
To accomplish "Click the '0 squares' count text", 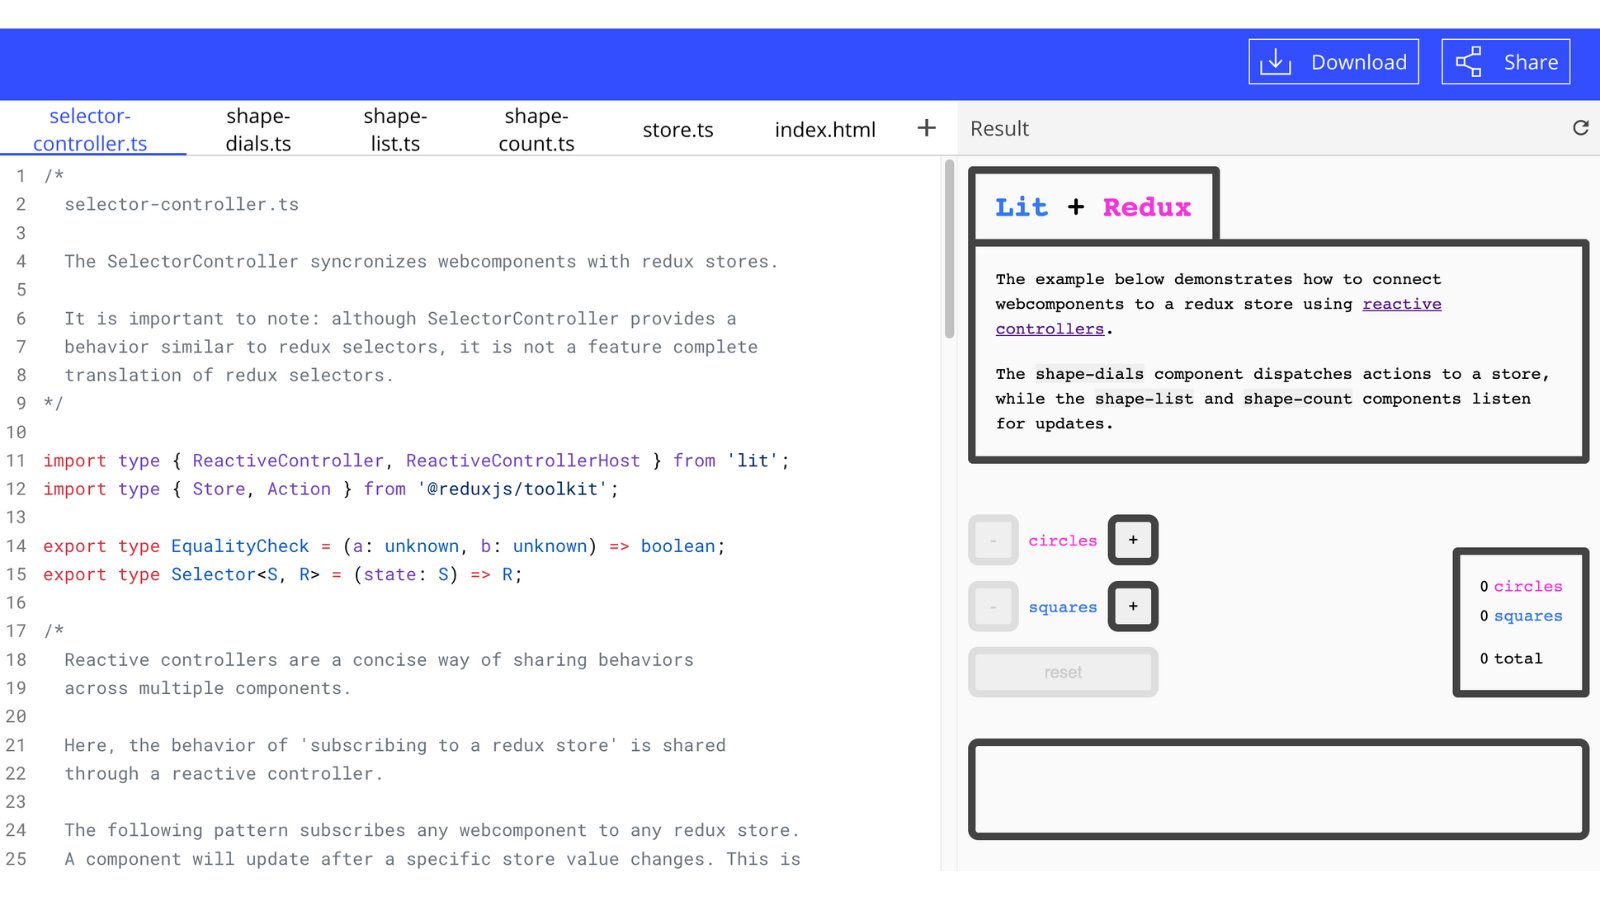I will click(x=1521, y=616).
